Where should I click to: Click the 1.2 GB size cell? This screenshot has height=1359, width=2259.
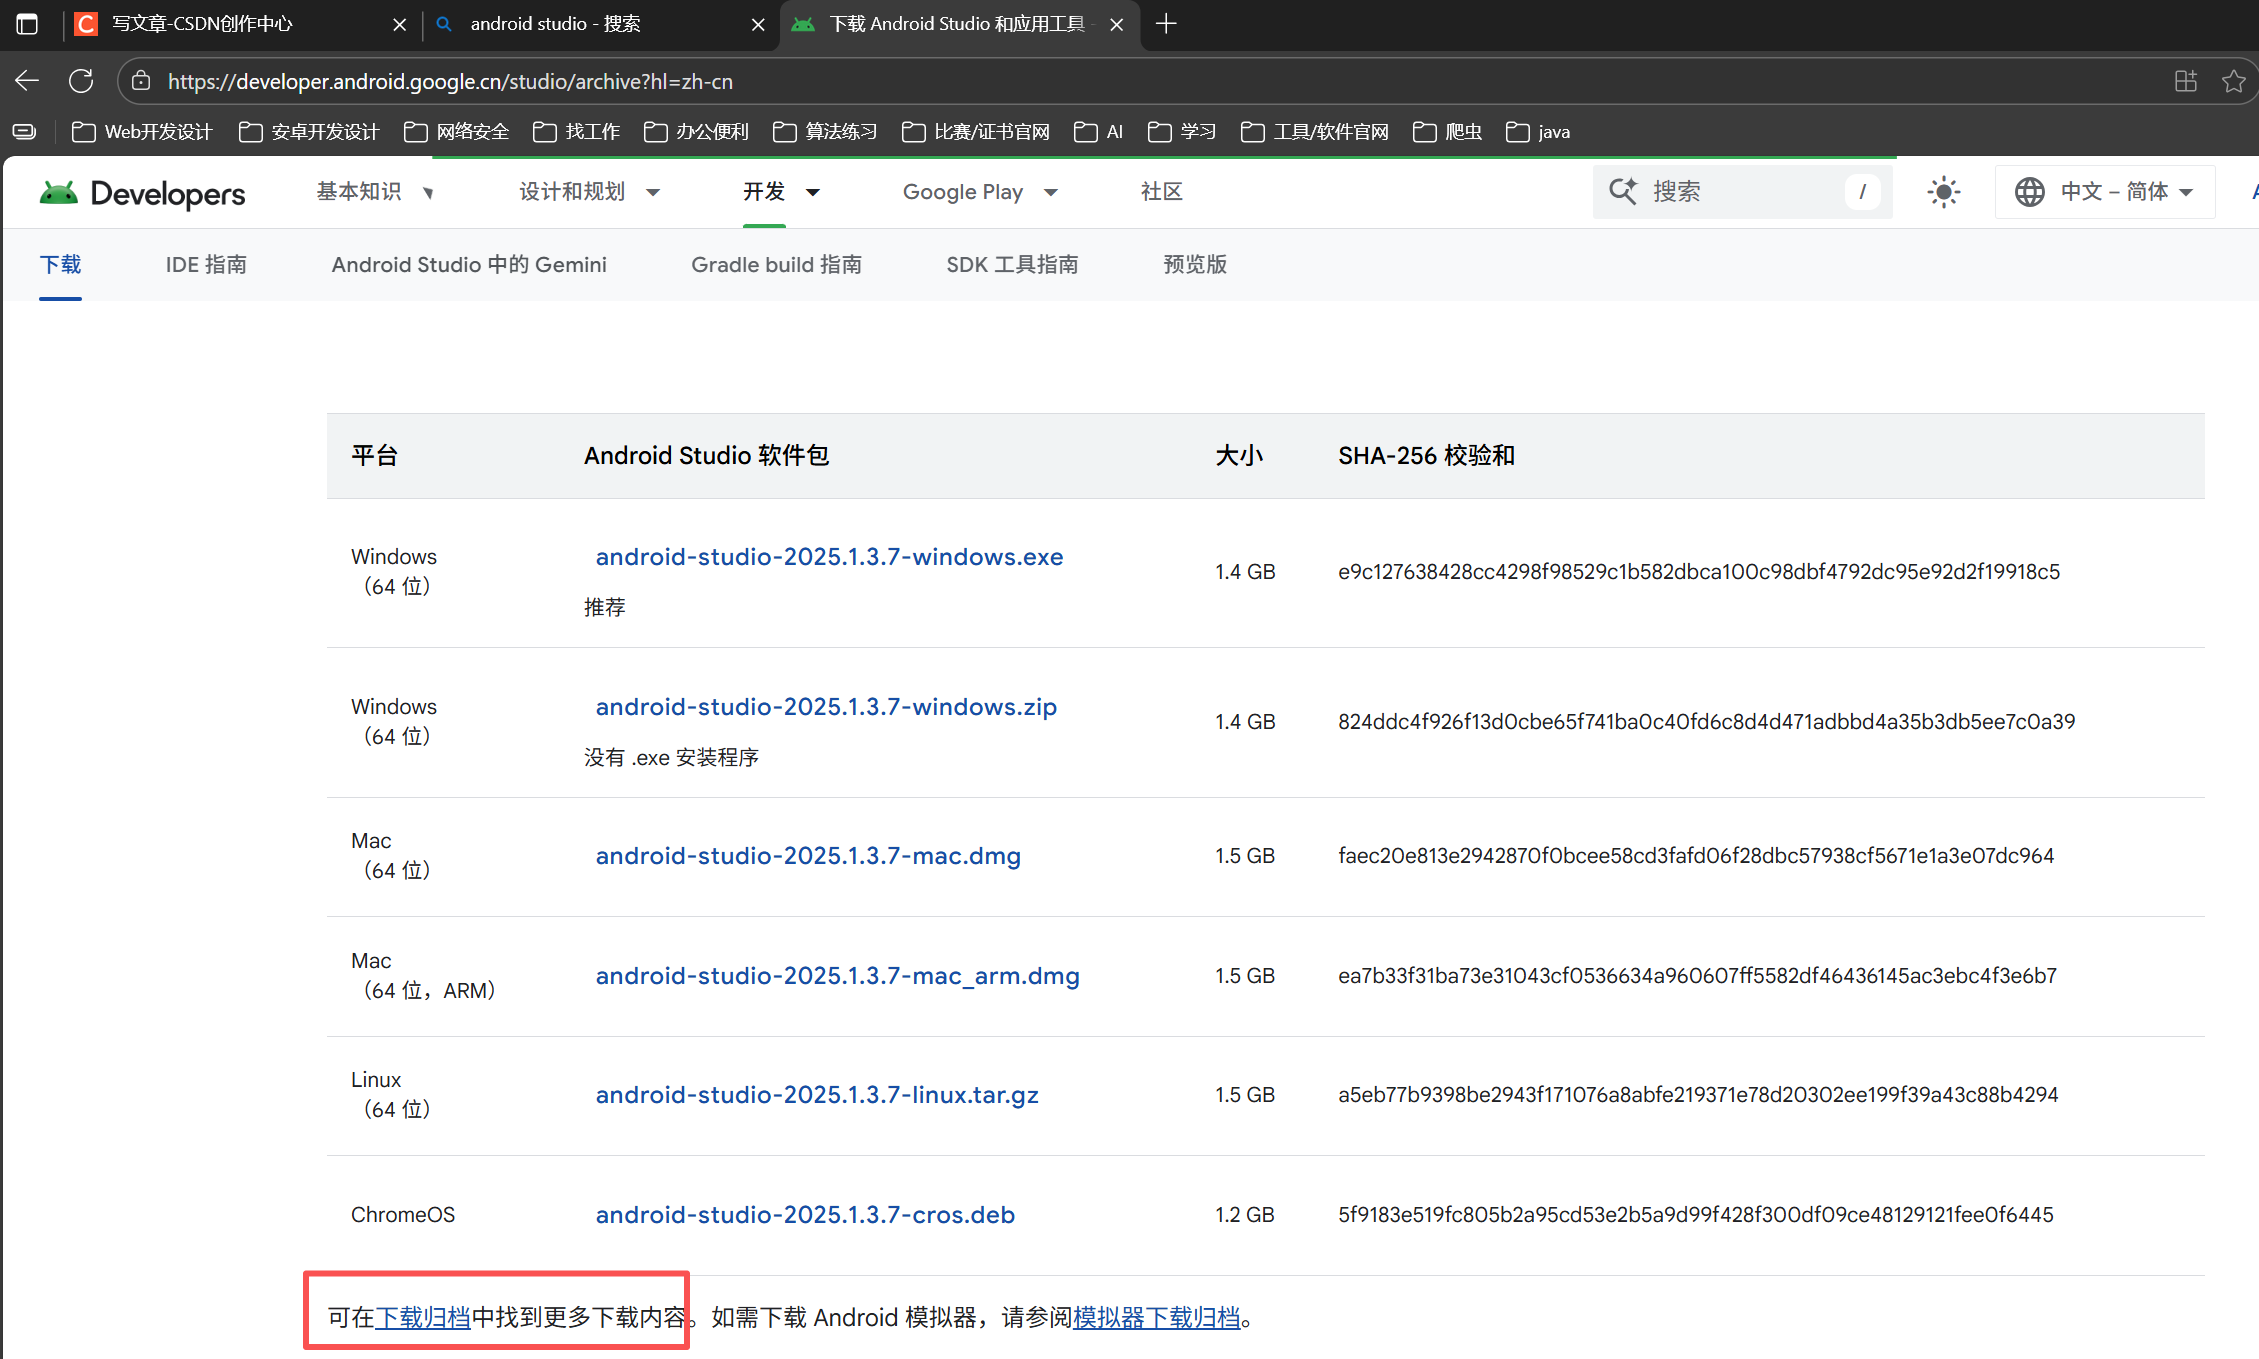1245,1215
